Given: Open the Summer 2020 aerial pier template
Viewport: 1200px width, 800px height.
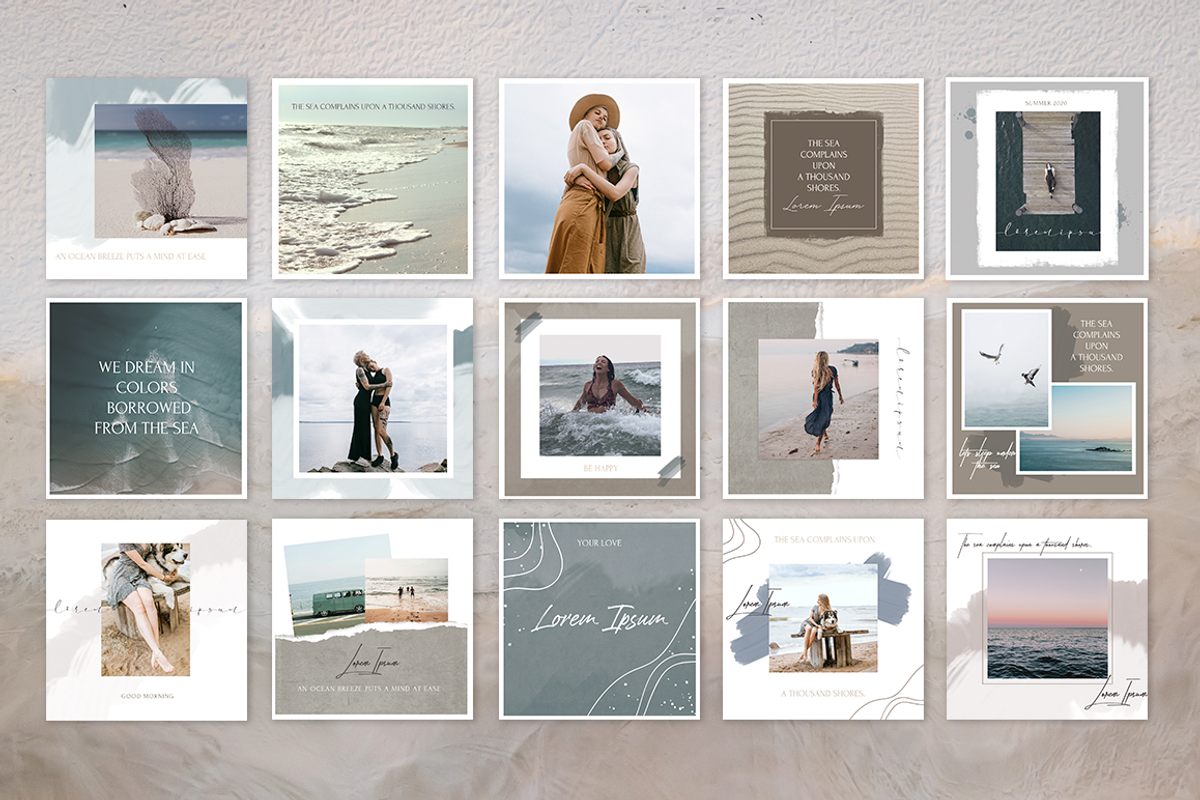Looking at the screenshot, I should 1047,180.
